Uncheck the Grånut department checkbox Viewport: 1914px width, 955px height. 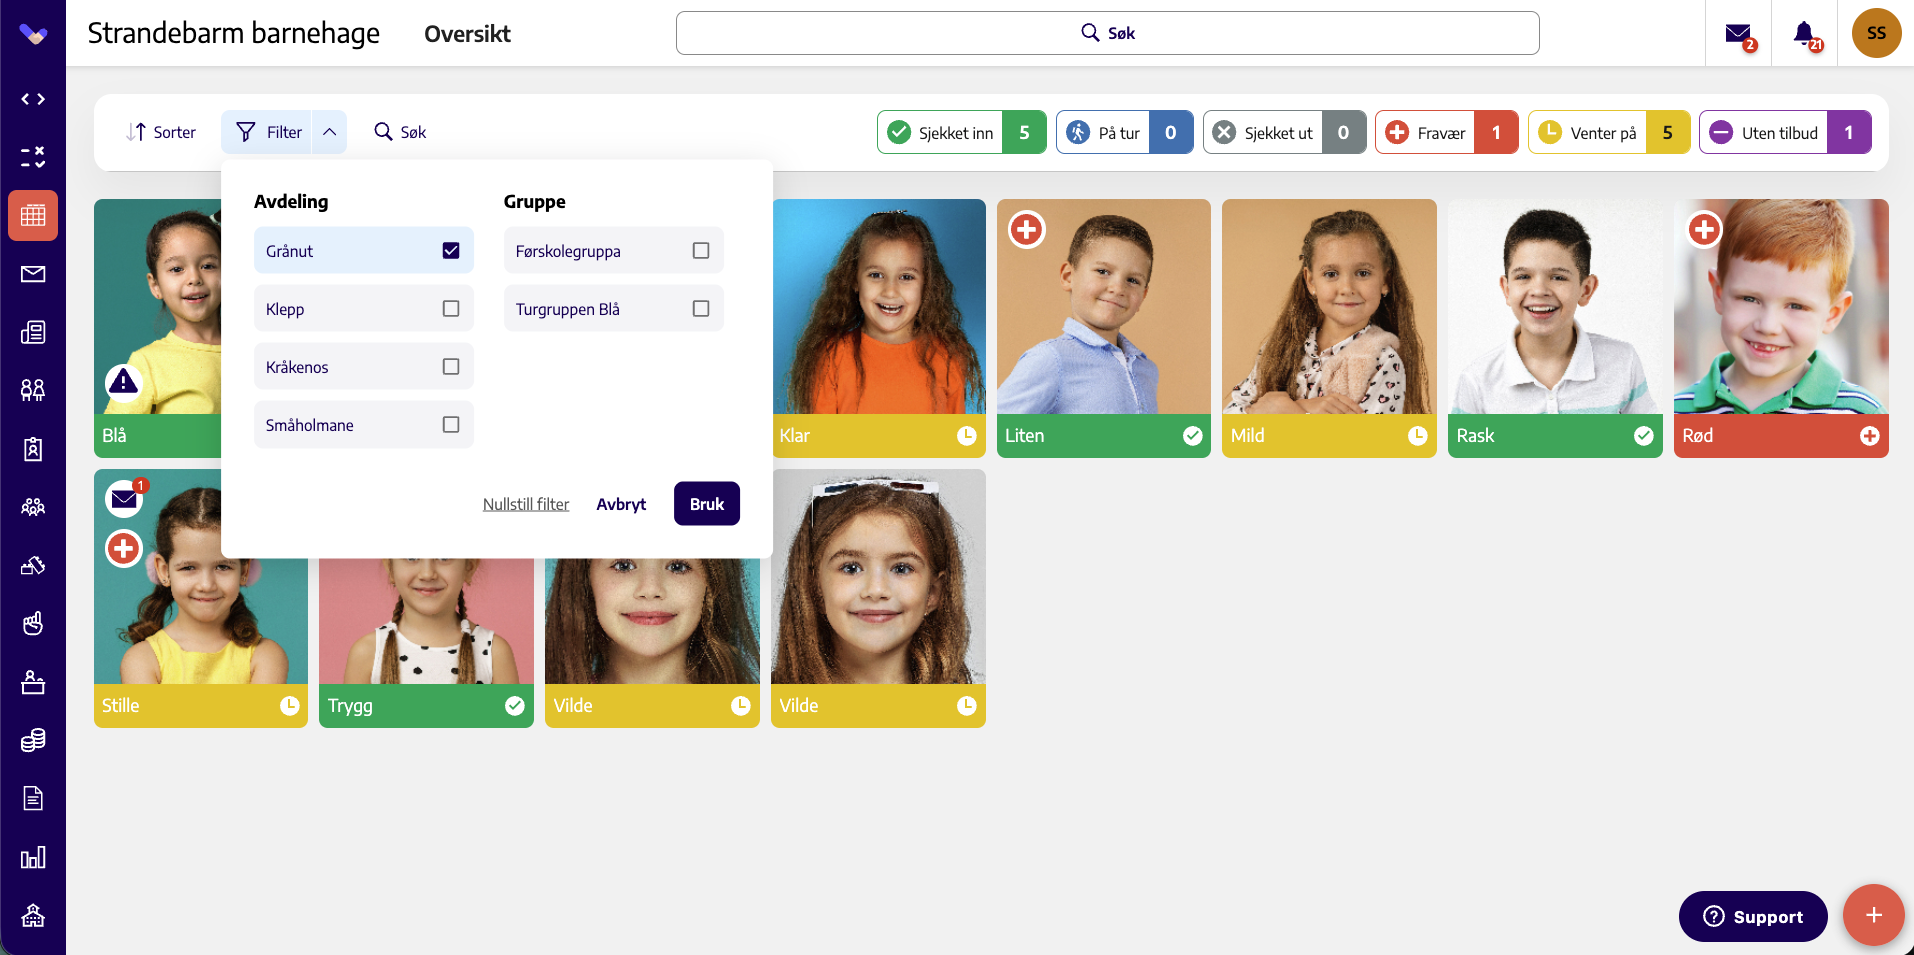[451, 251]
